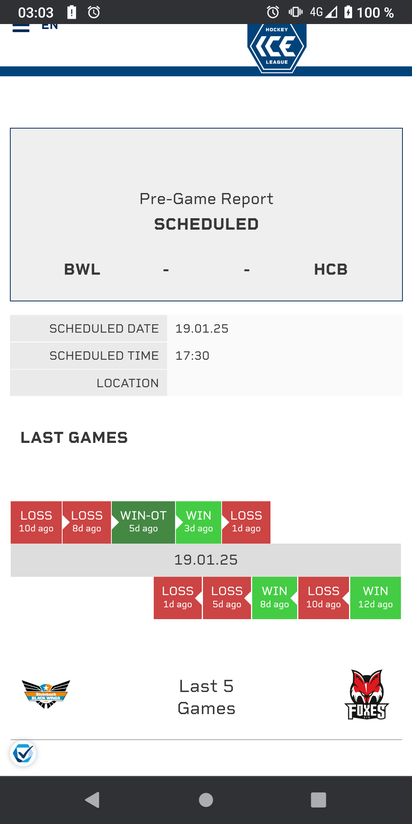Open the WIN-OT game from 5d ago
The width and height of the screenshot is (412, 824).
(x=143, y=522)
